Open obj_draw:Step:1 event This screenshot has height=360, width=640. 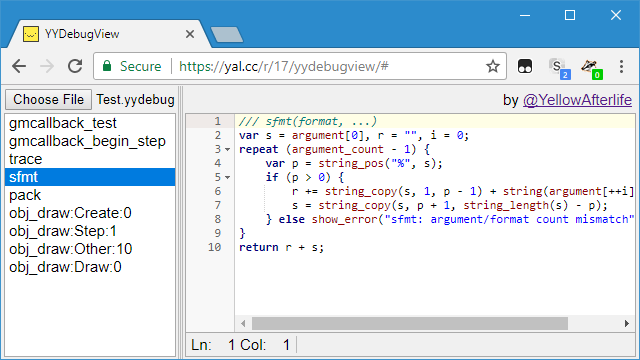[x=90, y=231]
